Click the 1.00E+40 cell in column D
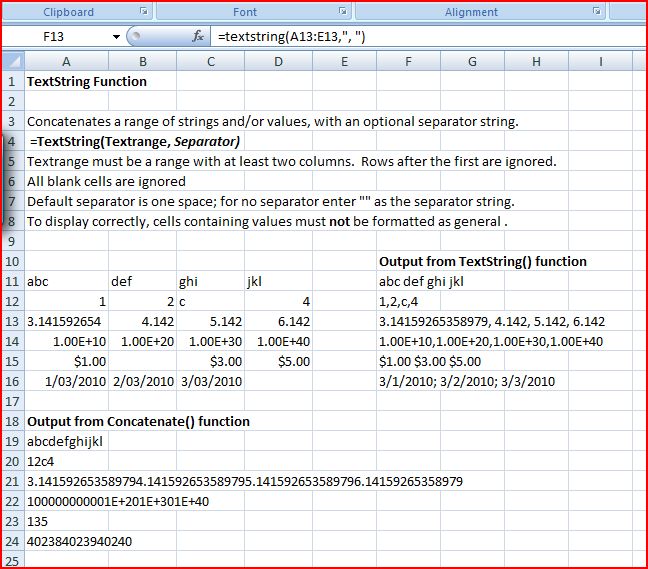The height and width of the screenshot is (569, 648). (x=277, y=341)
